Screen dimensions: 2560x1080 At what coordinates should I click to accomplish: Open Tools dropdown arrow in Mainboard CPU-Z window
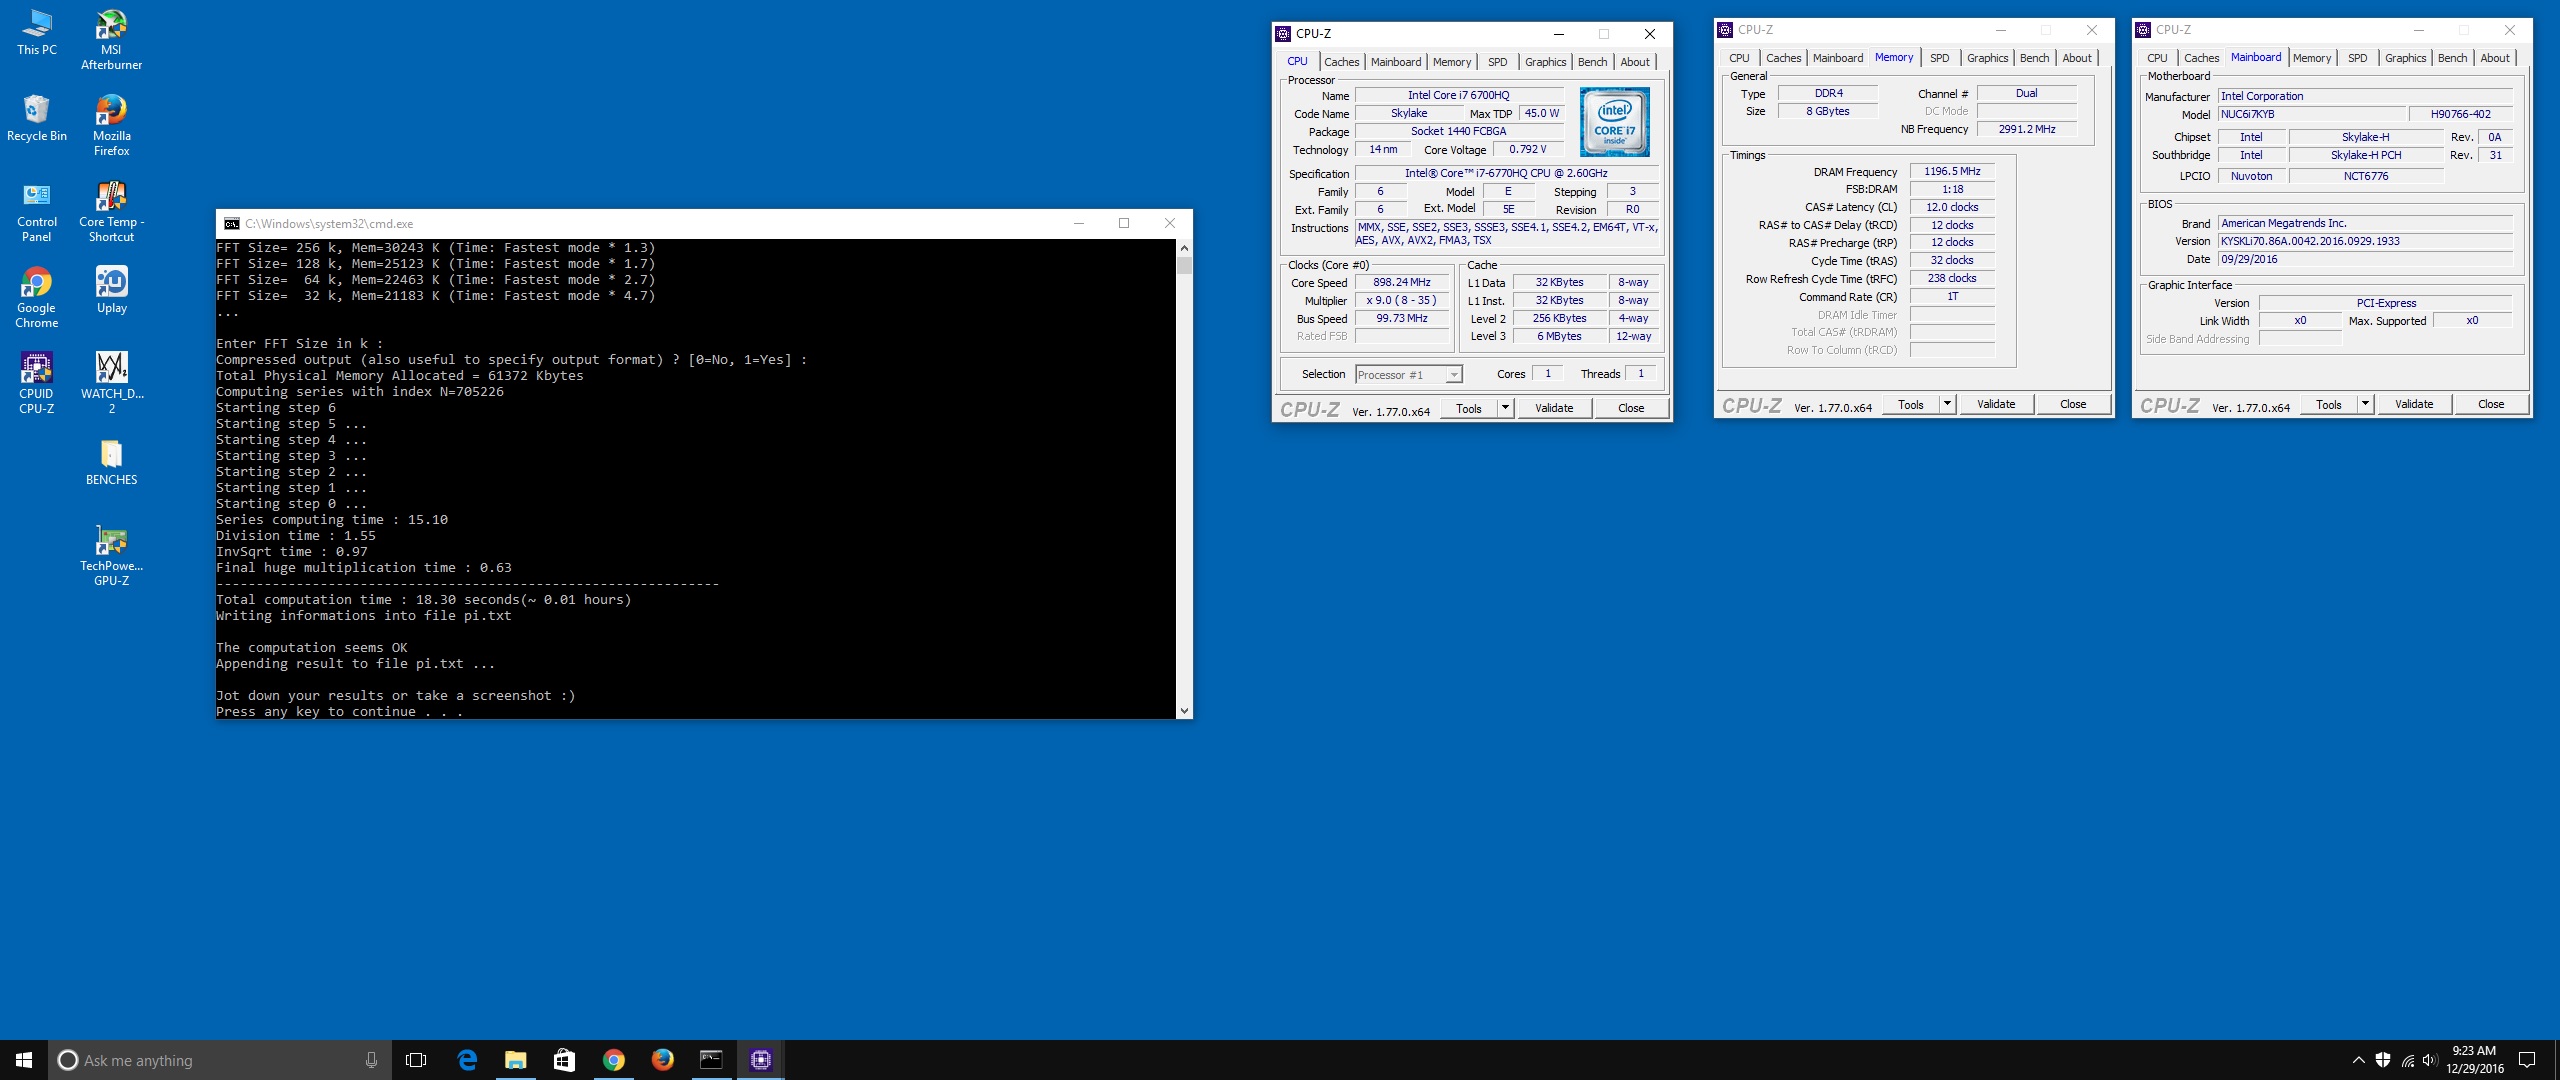pyautogui.click(x=2365, y=404)
